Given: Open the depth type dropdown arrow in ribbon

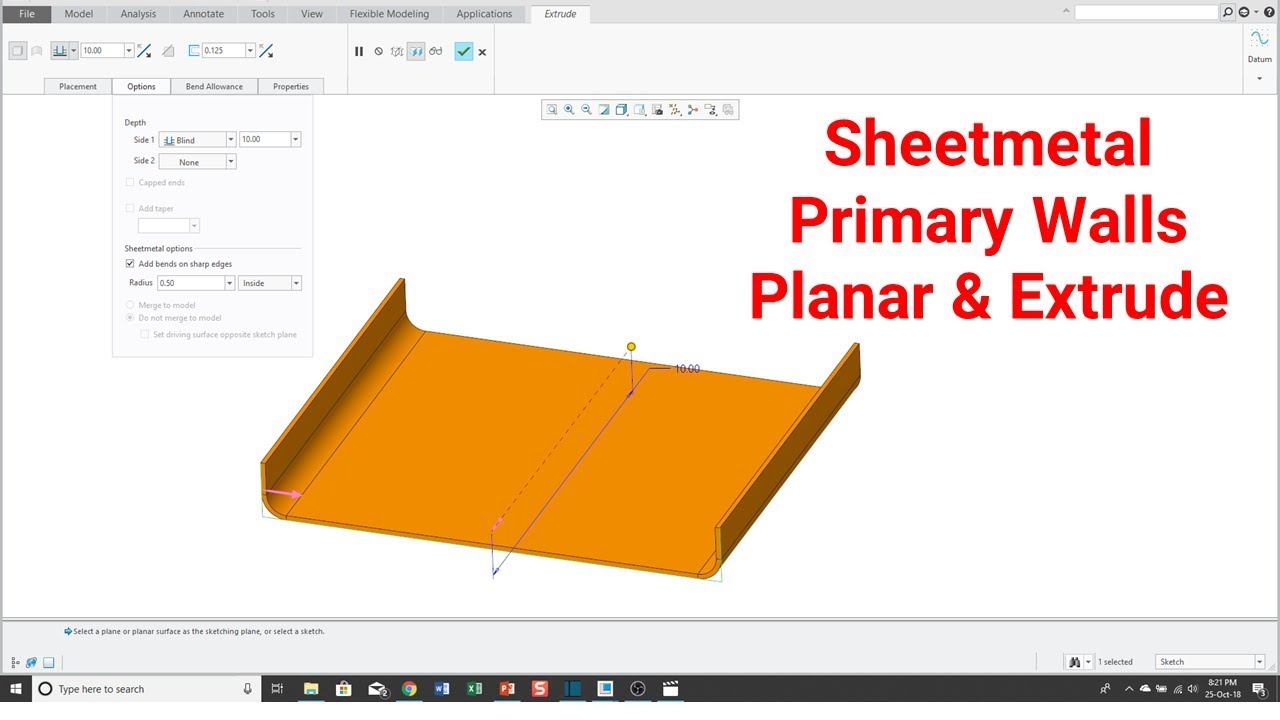Looking at the screenshot, I should (x=73, y=50).
